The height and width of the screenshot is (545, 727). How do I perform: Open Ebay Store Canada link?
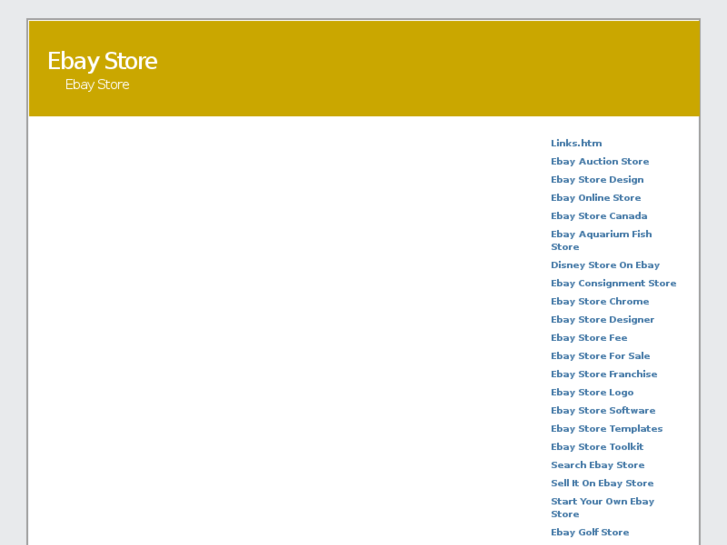click(x=599, y=216)
